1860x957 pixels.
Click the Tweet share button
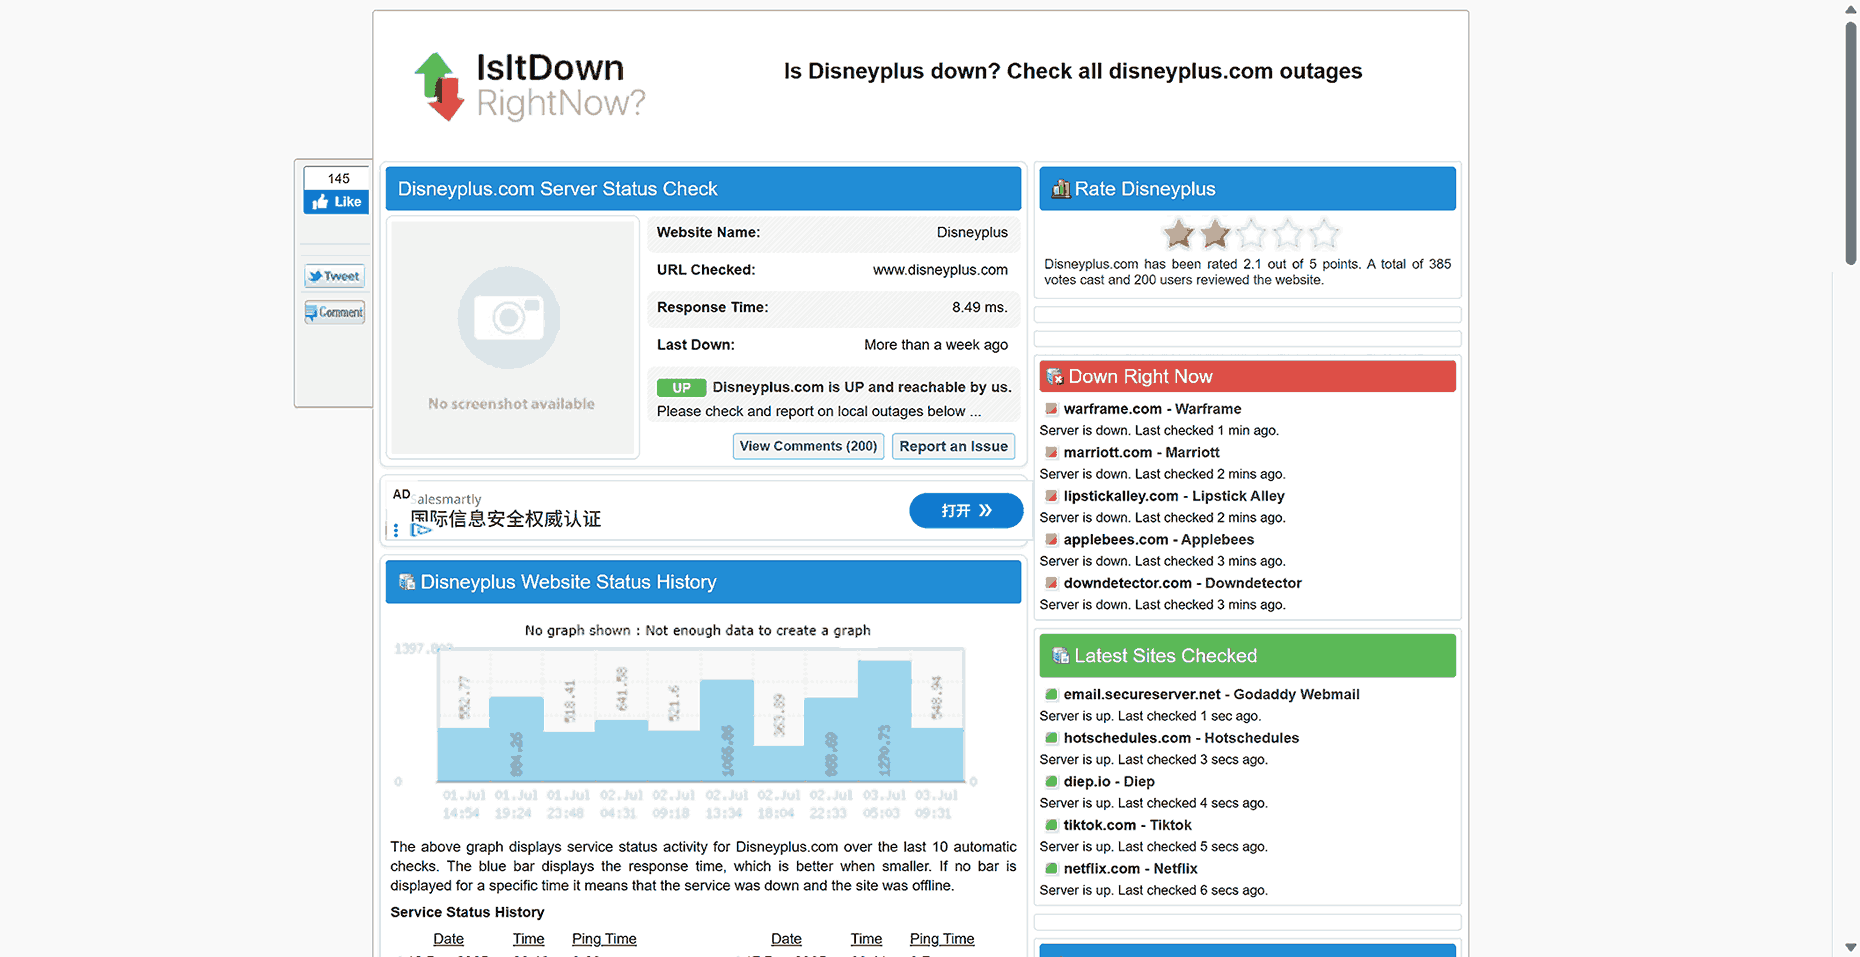(x=335, y=276)
